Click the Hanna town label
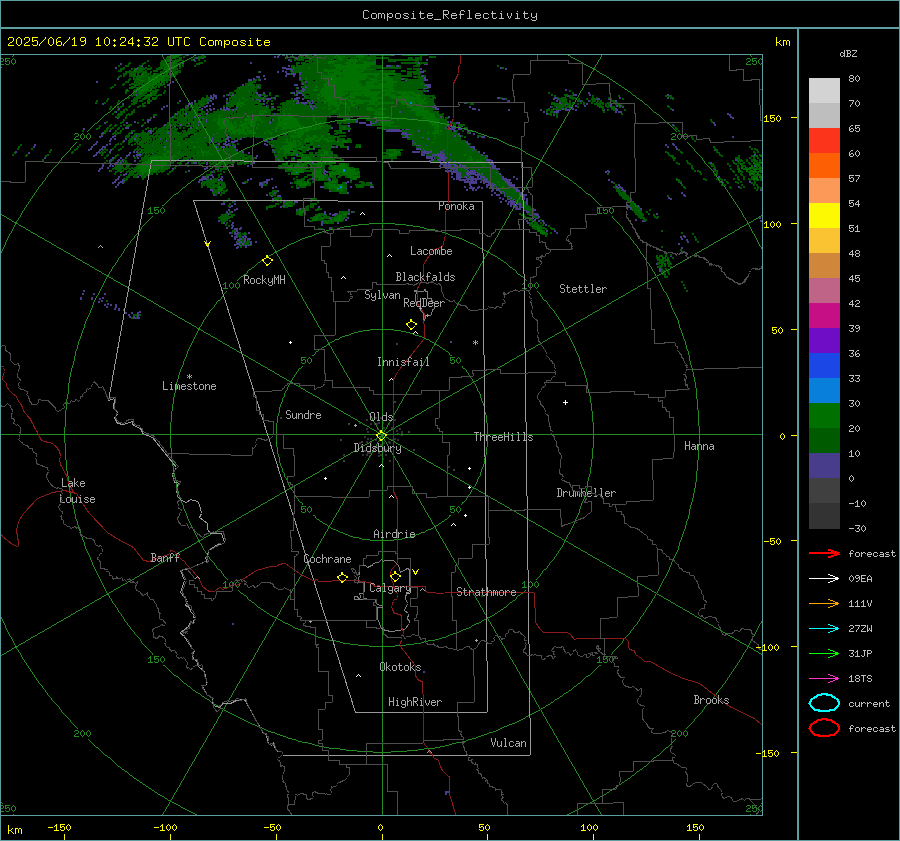This screenshot has width=900, height=841. [699, 446]
